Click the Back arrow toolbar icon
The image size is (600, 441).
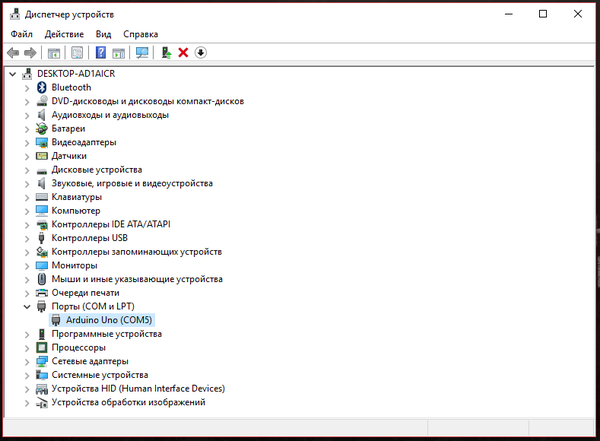[x=13, y=52]
